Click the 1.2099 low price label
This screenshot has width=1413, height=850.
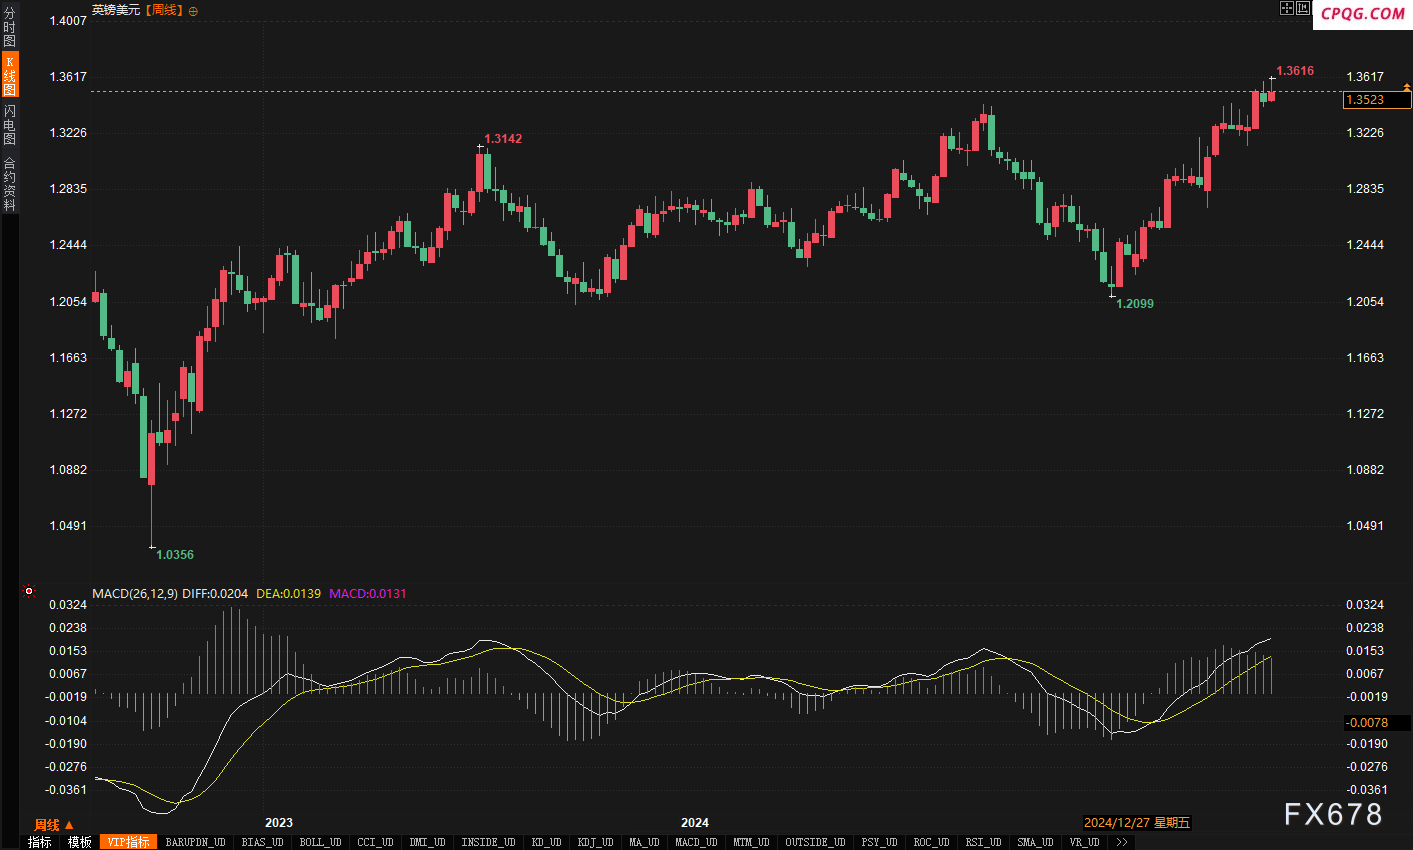pyautogui.click(x=1135, y=304)
